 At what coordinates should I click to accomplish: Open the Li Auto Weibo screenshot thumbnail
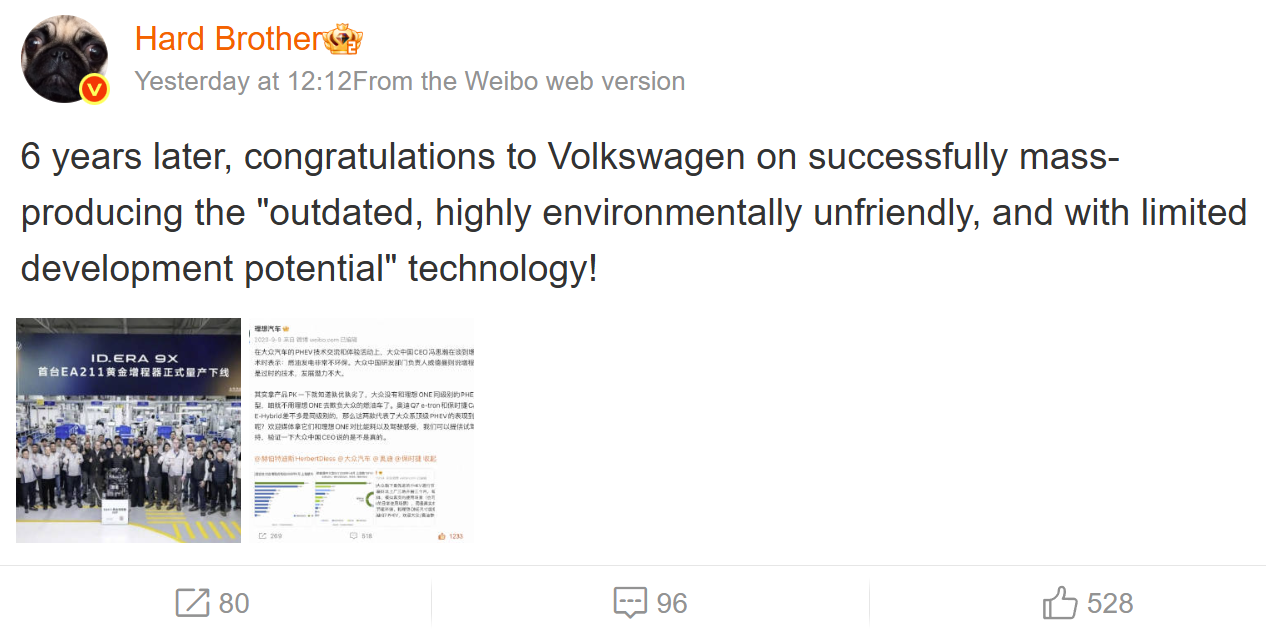coord(361,431)
